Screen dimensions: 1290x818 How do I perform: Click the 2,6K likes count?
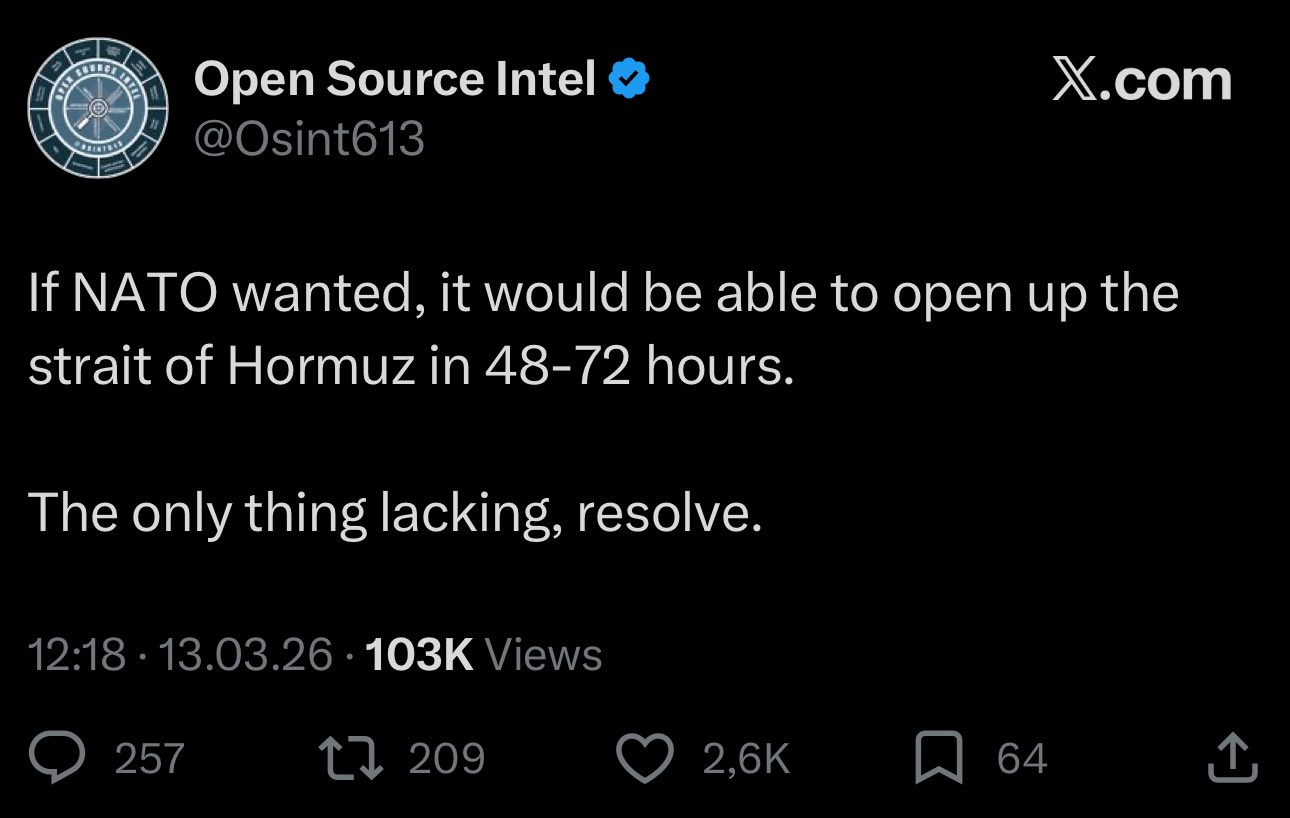746,758
